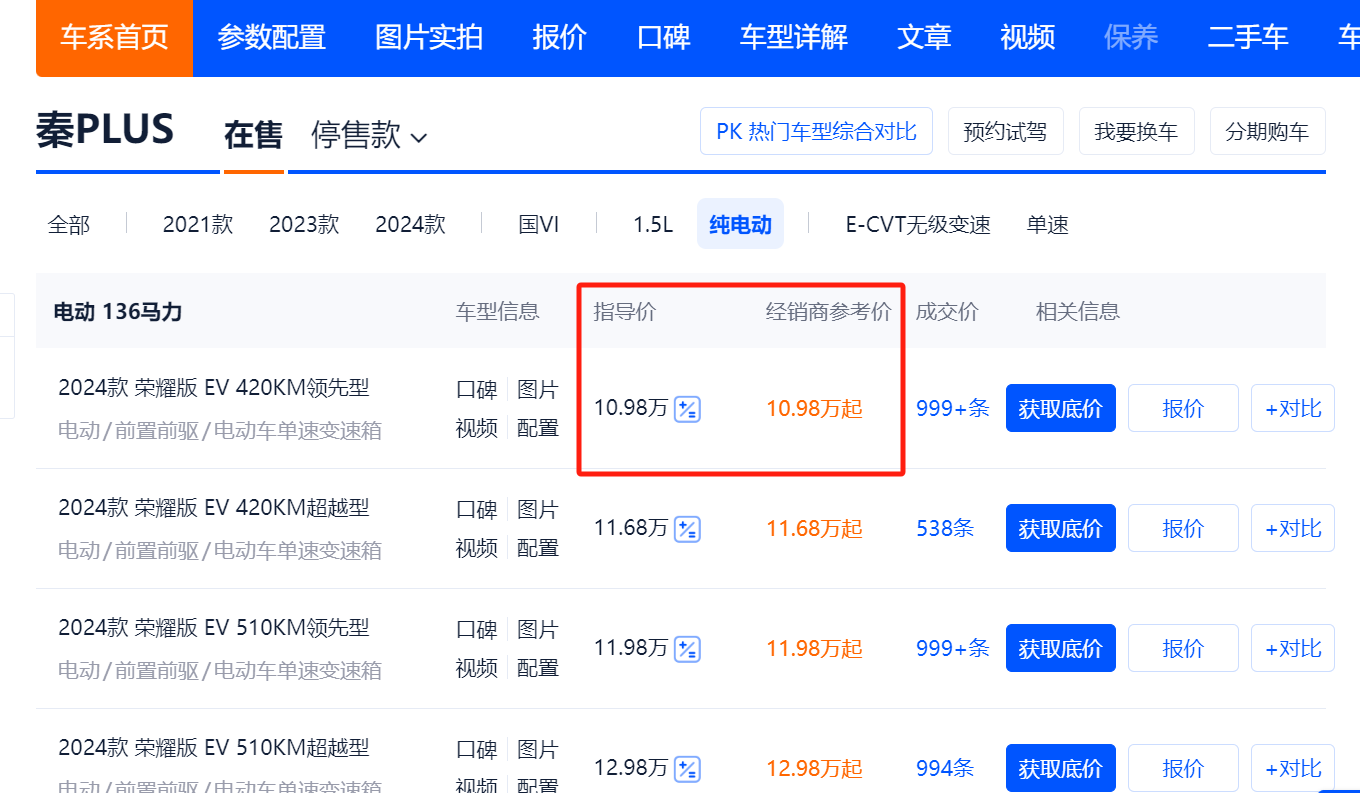The image size is (1360, 793).
Task: Open 配置 for 420KM领先型
Action: pyautogui.click(x=538, y=428)
